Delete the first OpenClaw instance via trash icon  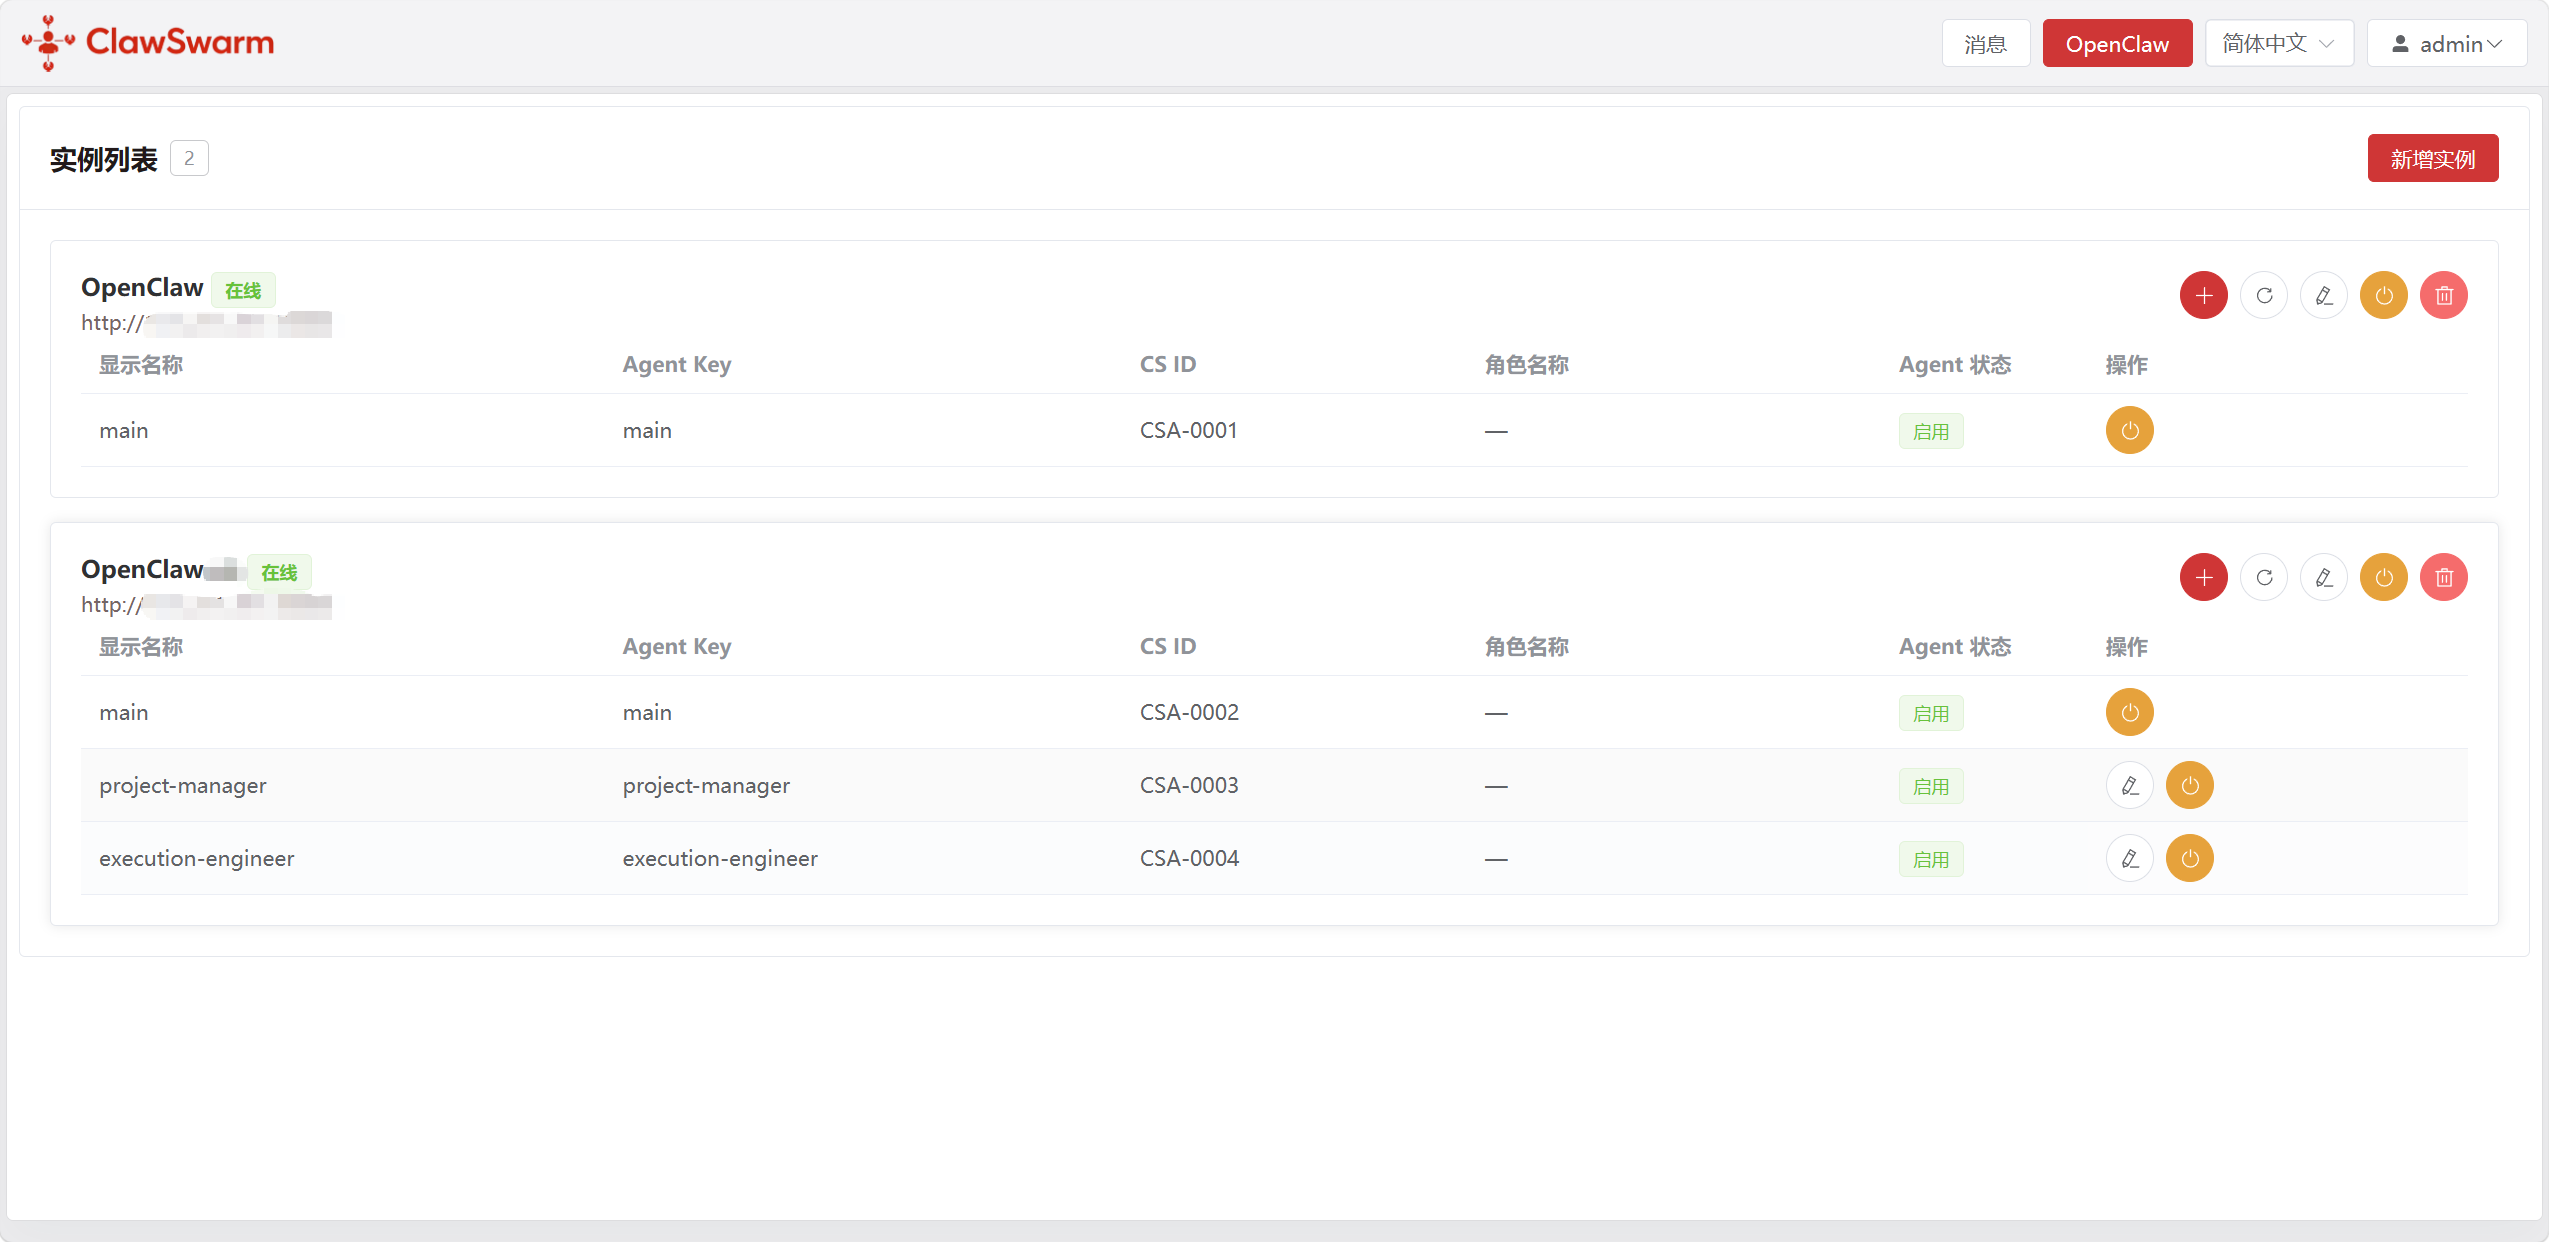click(2443, 295)
